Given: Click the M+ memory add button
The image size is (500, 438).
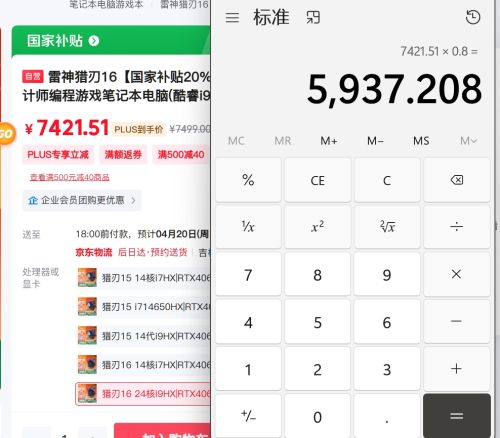Looking at the screenshot, I should pos(329,141).
